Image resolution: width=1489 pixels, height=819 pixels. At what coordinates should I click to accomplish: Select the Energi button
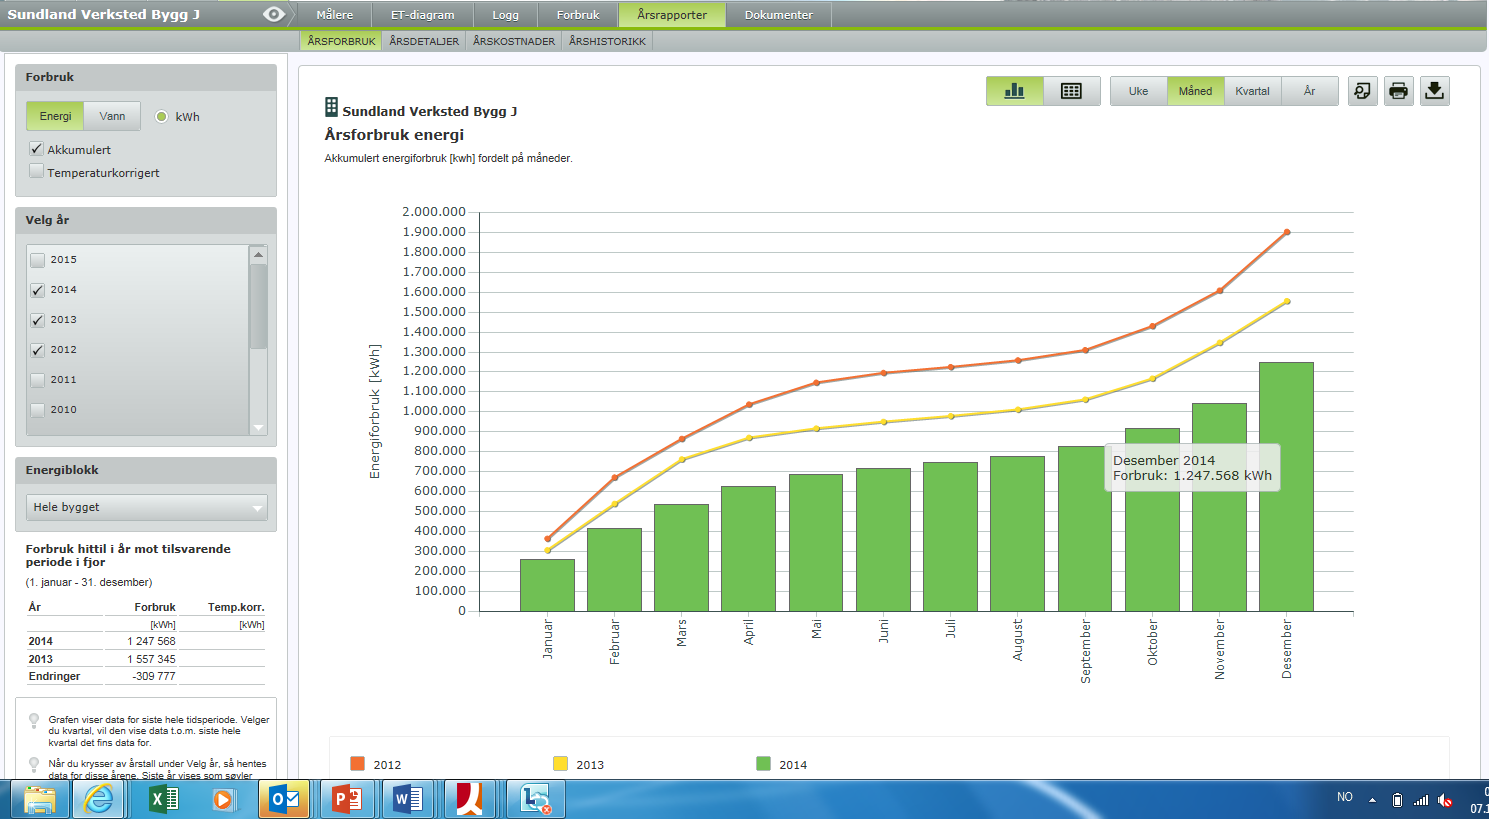55,116
